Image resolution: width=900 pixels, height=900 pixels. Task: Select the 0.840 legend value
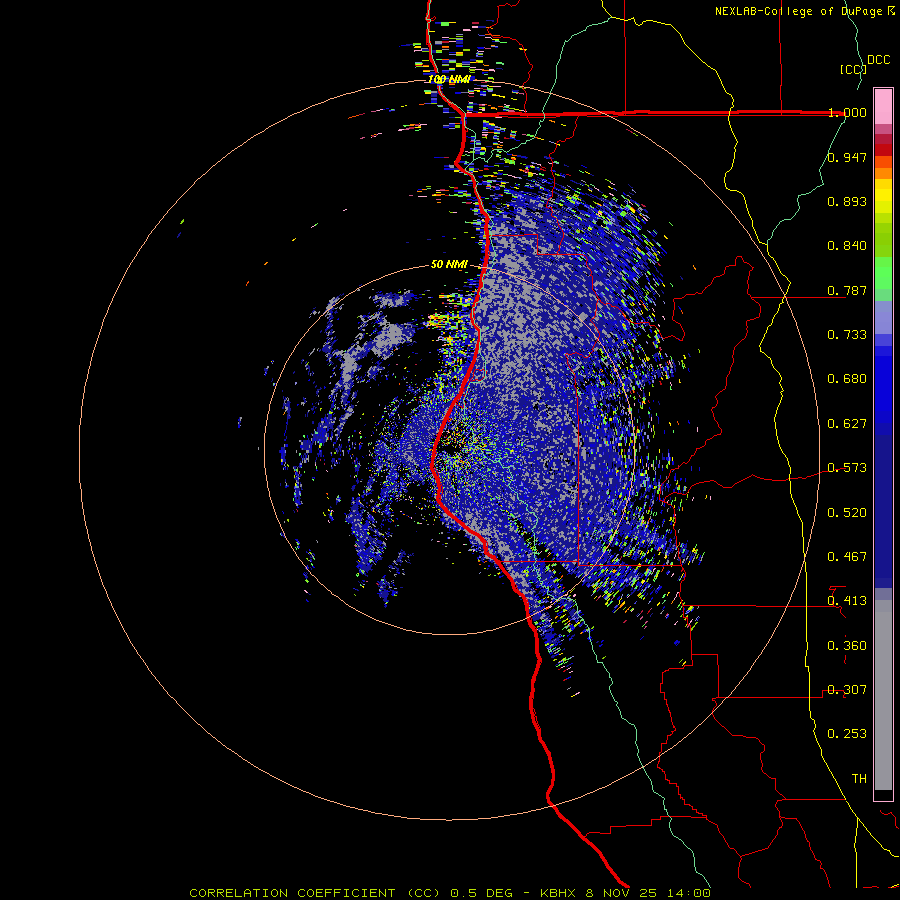(x=847, y=246)
